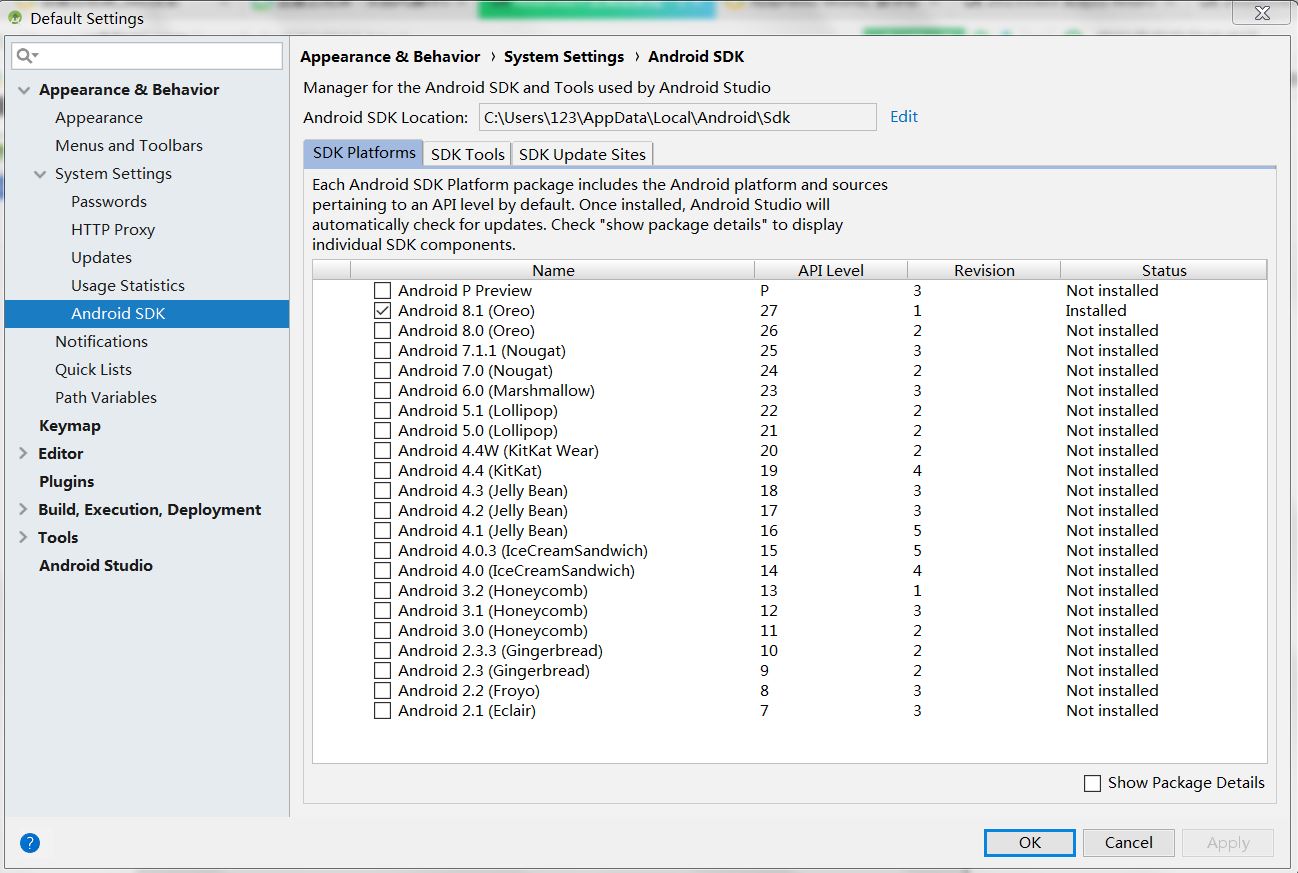This screenshot has height=873, width=1298.
Task: Select the Android 6.0 (Marshmallow) checkbox
Action: point(382,391)
